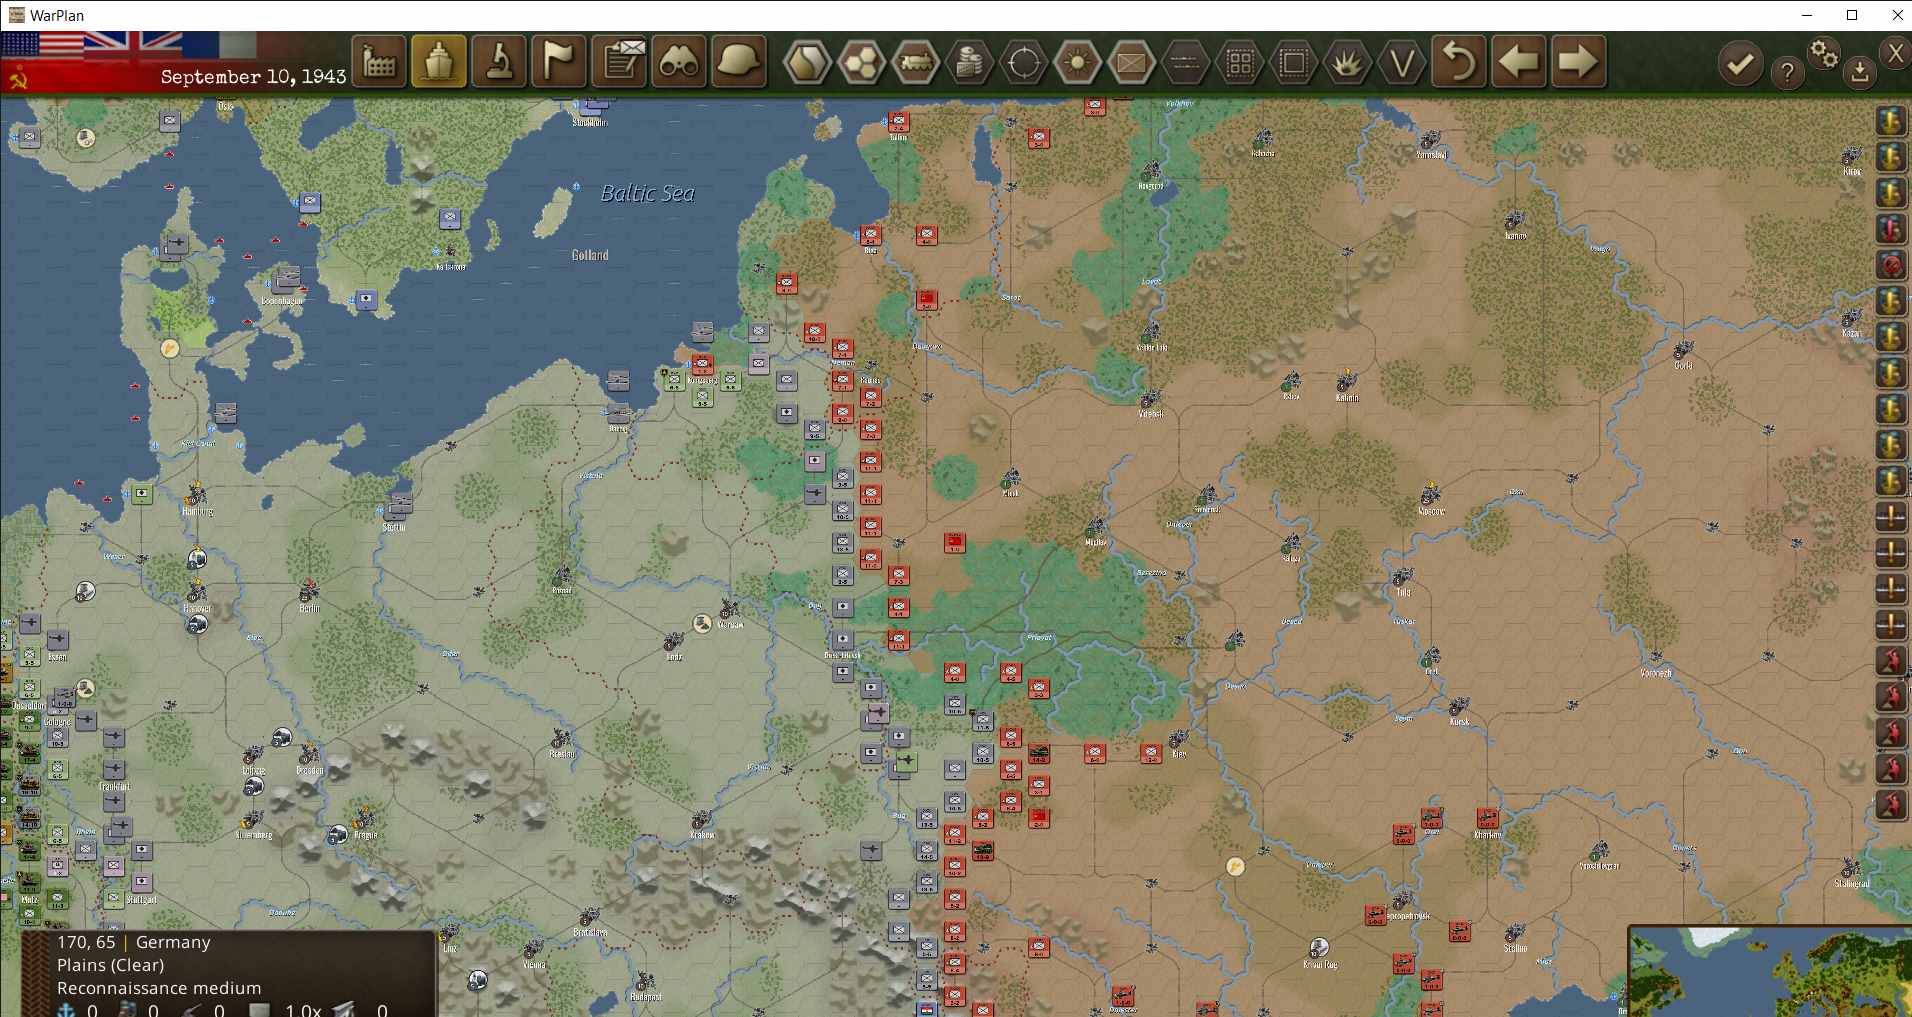Viewport: 1912px width, 1017px height.
Task: Open the red prohibited-sign alert in sidebar
Action: click(1891, 265)
